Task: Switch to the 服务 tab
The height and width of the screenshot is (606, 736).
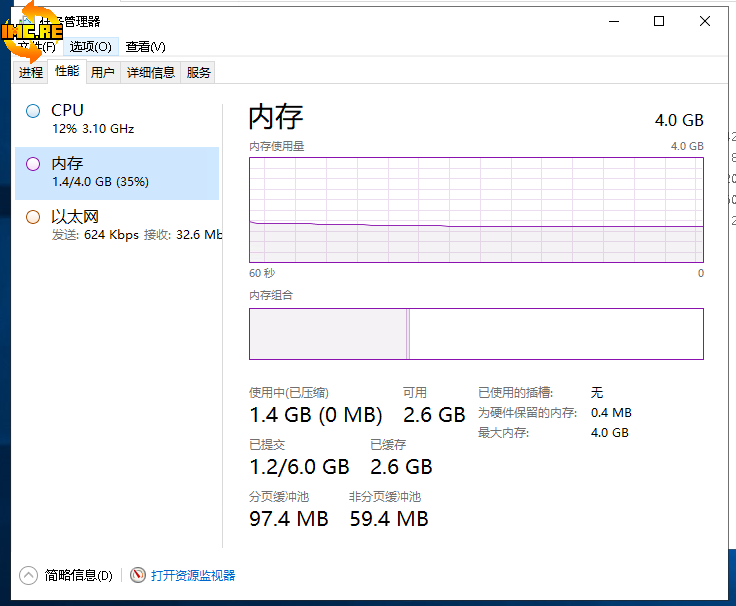Action: point(198,72)
